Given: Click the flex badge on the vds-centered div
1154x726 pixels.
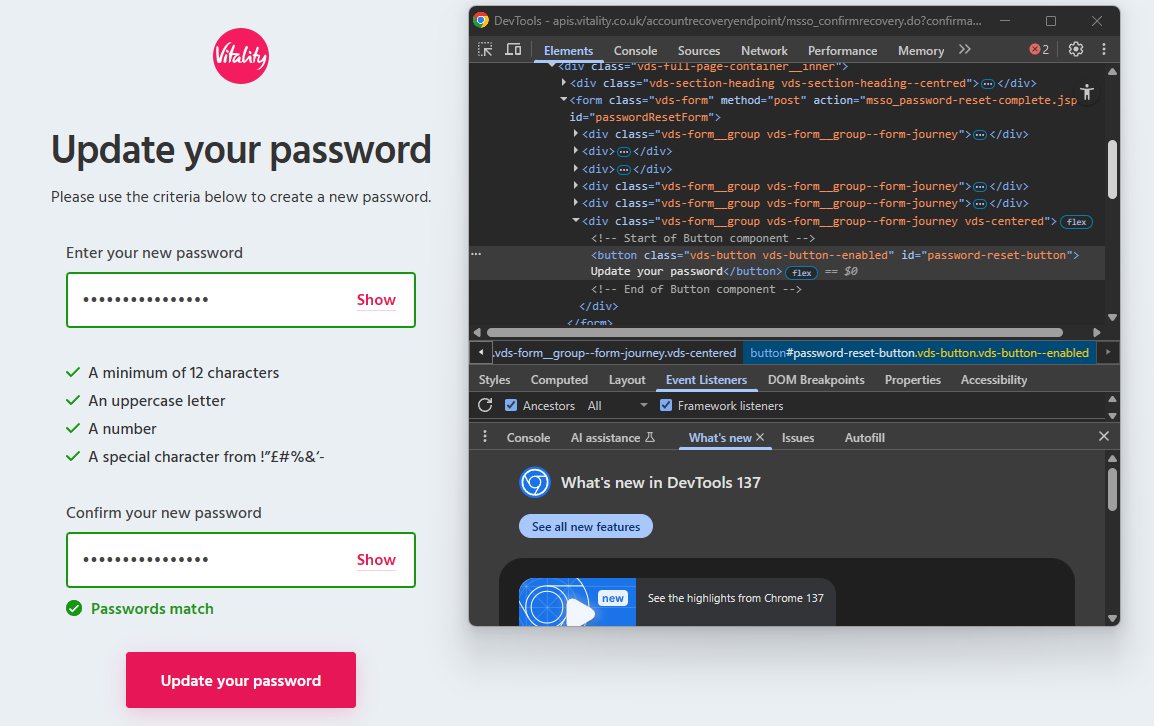Looking at the screenshot, I should (x=1077, y=222).
